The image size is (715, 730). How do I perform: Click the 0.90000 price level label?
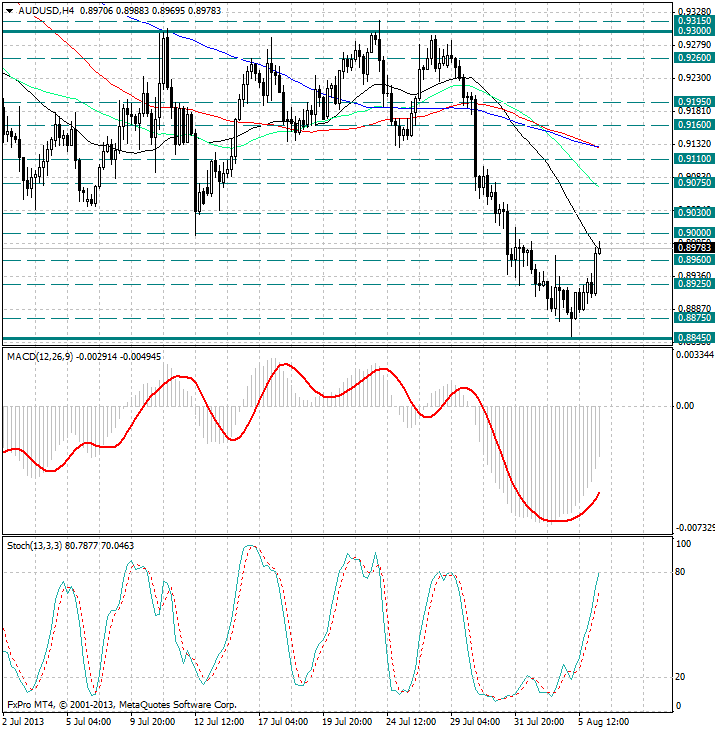pyautogui.click(x=694, y=233)
